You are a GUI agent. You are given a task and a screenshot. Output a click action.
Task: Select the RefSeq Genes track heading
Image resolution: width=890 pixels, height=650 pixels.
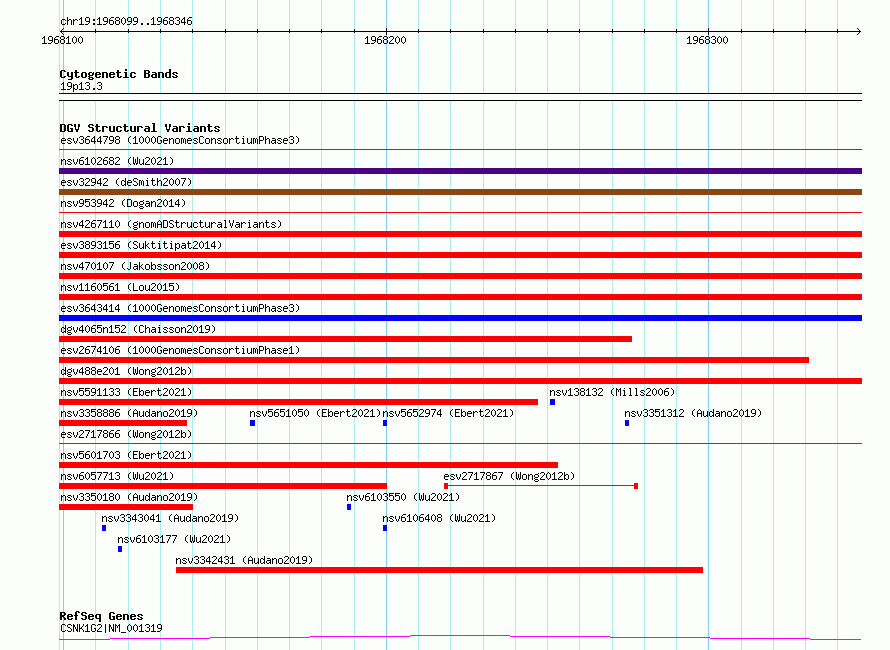click(x=102, y=616)
